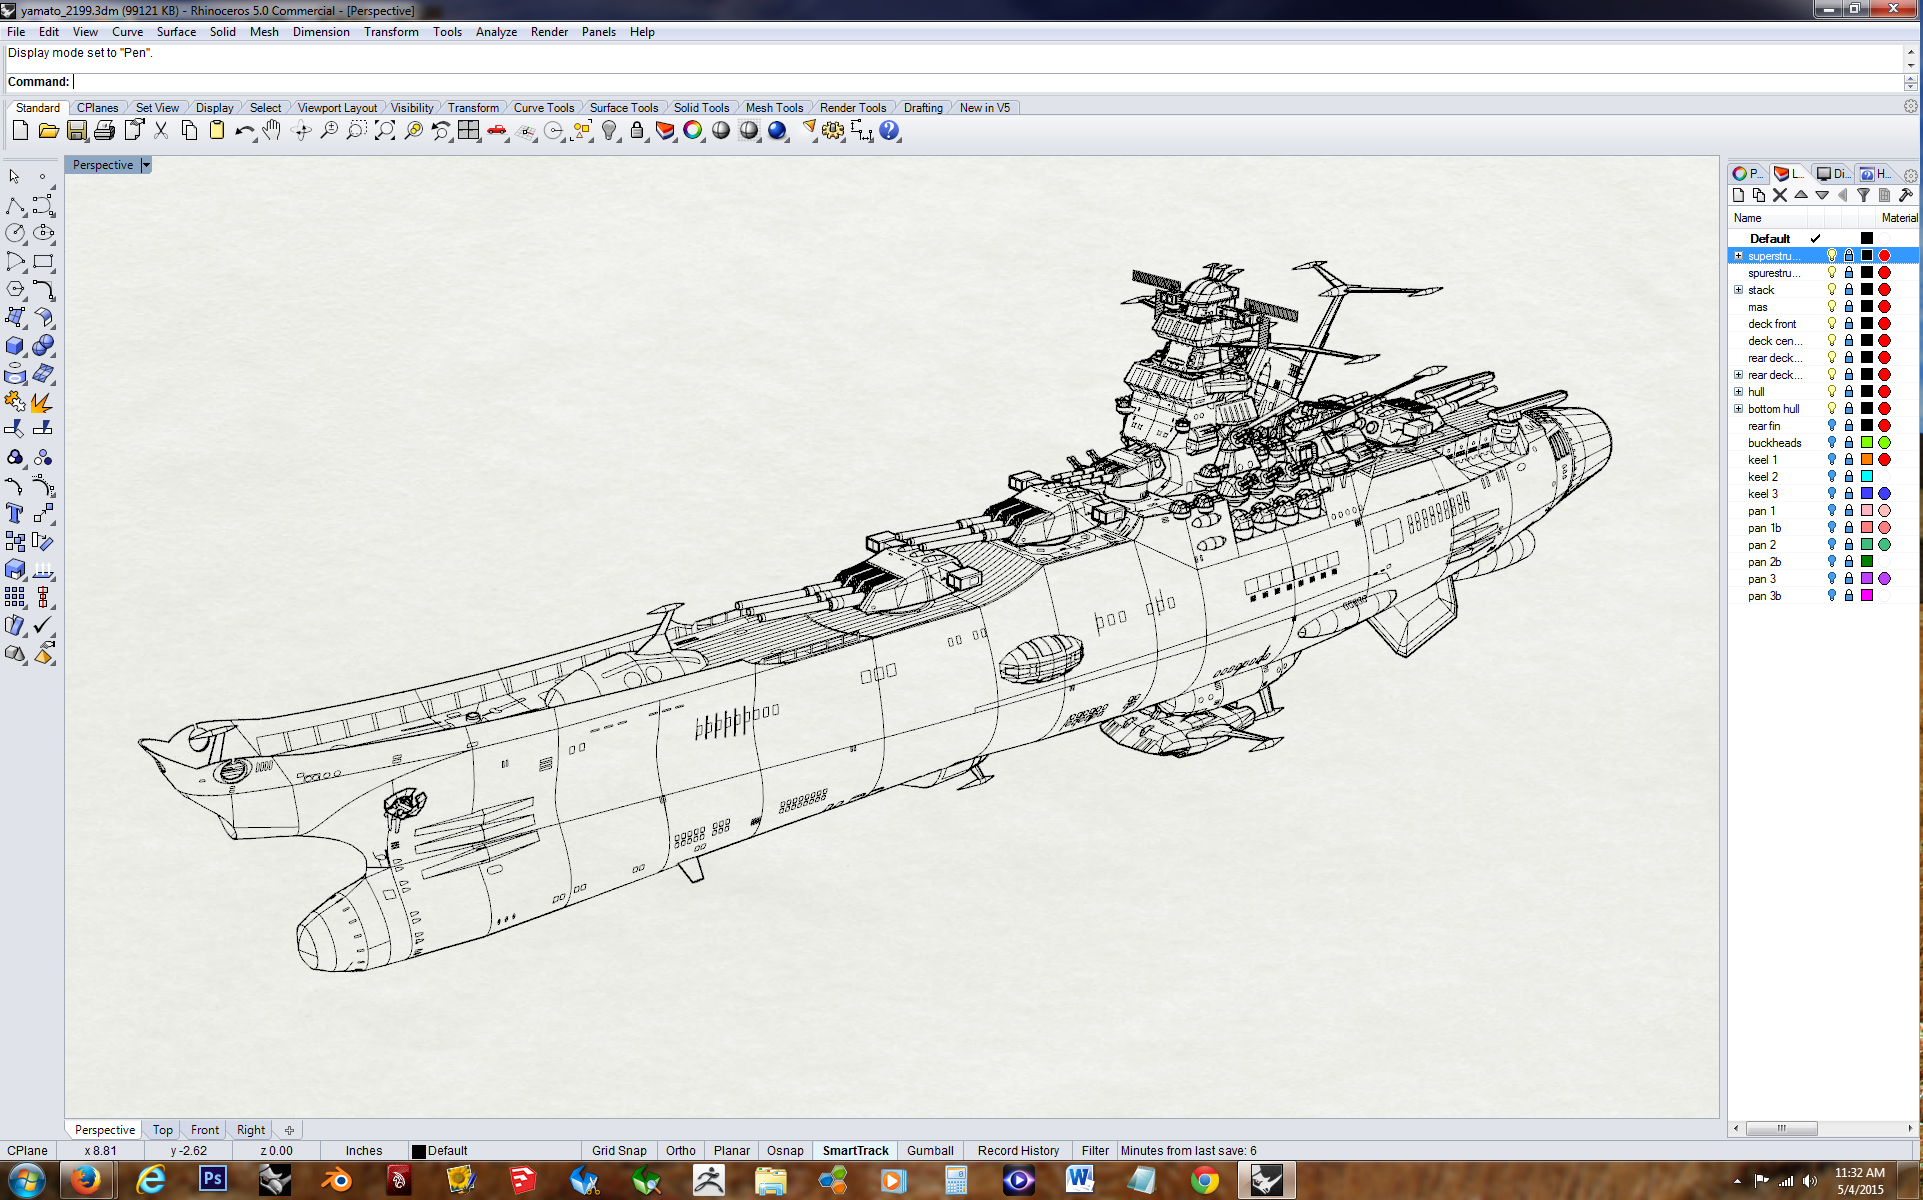Switch to the Mesh Tools toolbar tab
The width and height of the screenshot is (1923, 1200).
coord(774,108)
